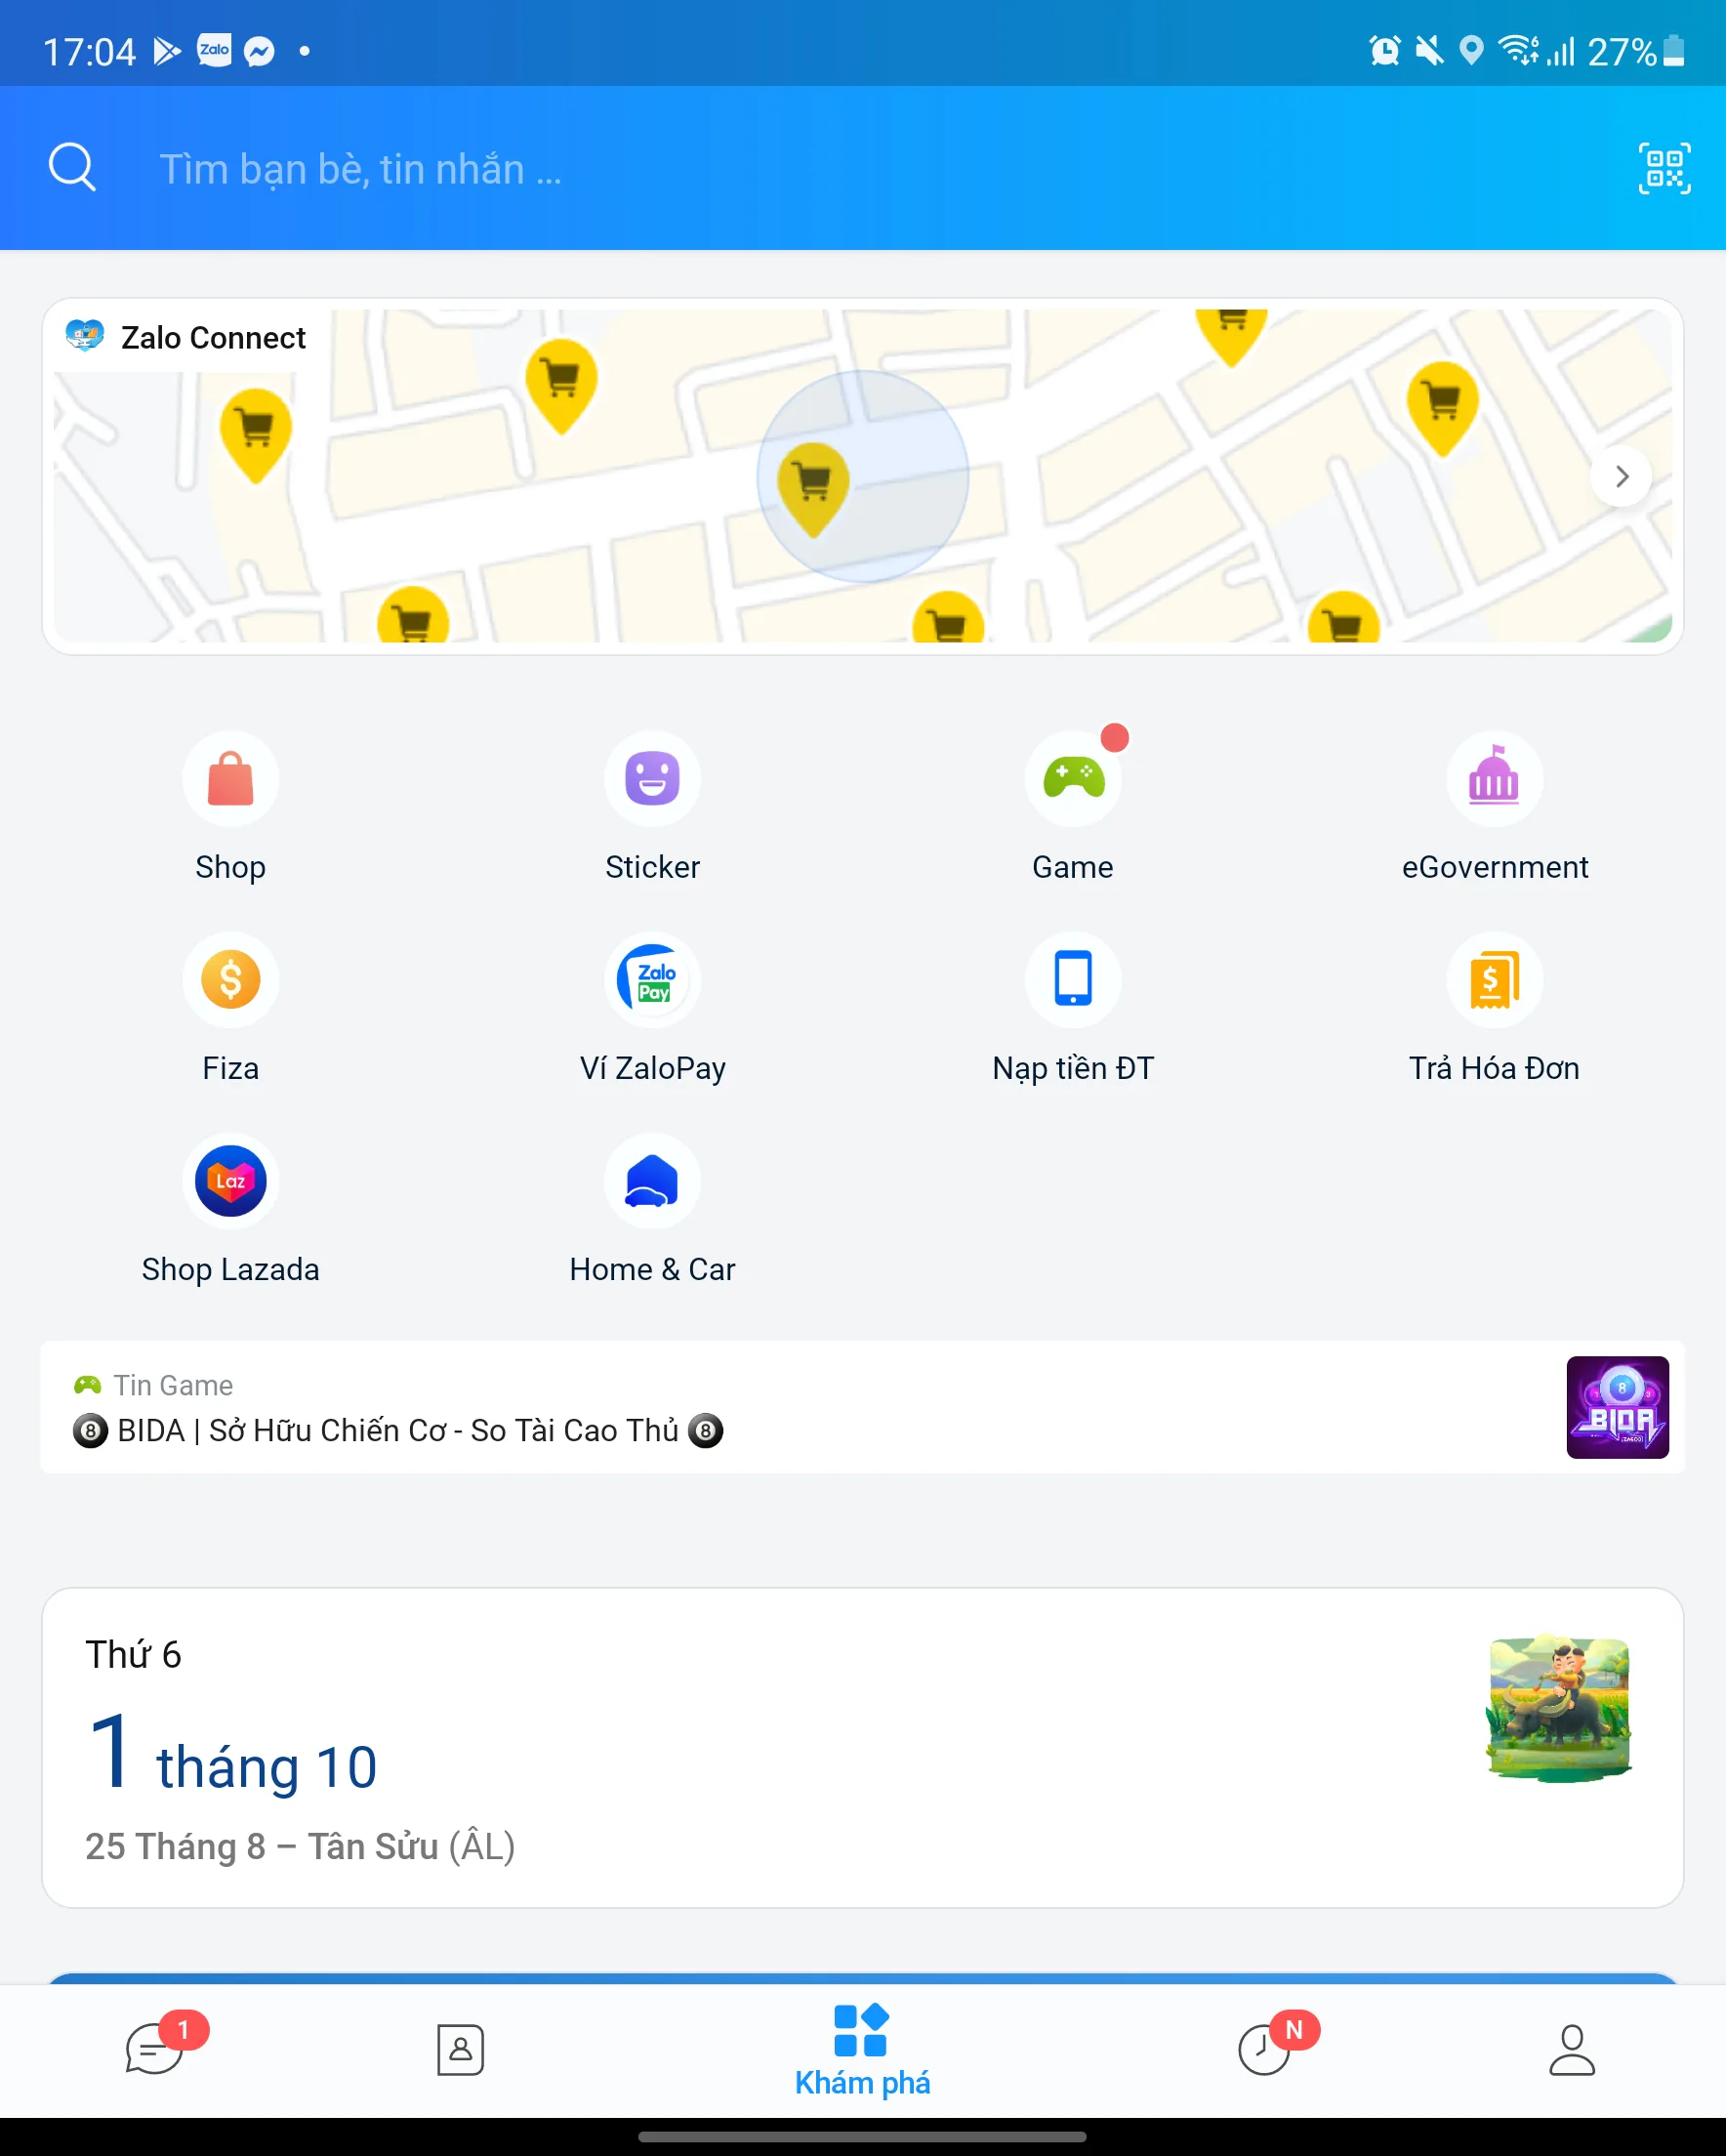Open the Timeline diary tab
The width and height of the screenshot is (1726, 2156).
pos(1265,2050)
